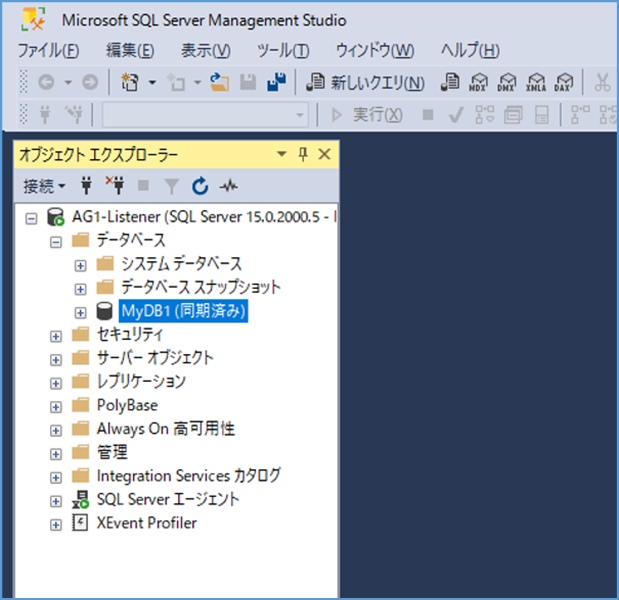
Task: Select MyDB1 (同期済み) database
Action: tap(184, 311)
